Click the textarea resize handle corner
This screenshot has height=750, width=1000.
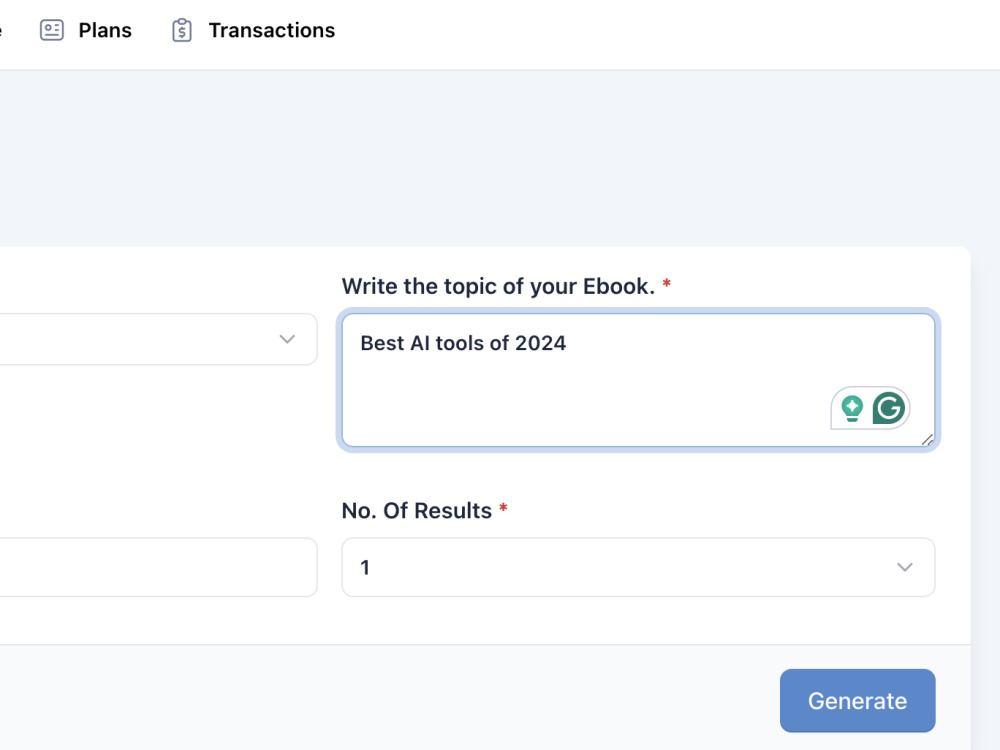click(x=927, y=439)
